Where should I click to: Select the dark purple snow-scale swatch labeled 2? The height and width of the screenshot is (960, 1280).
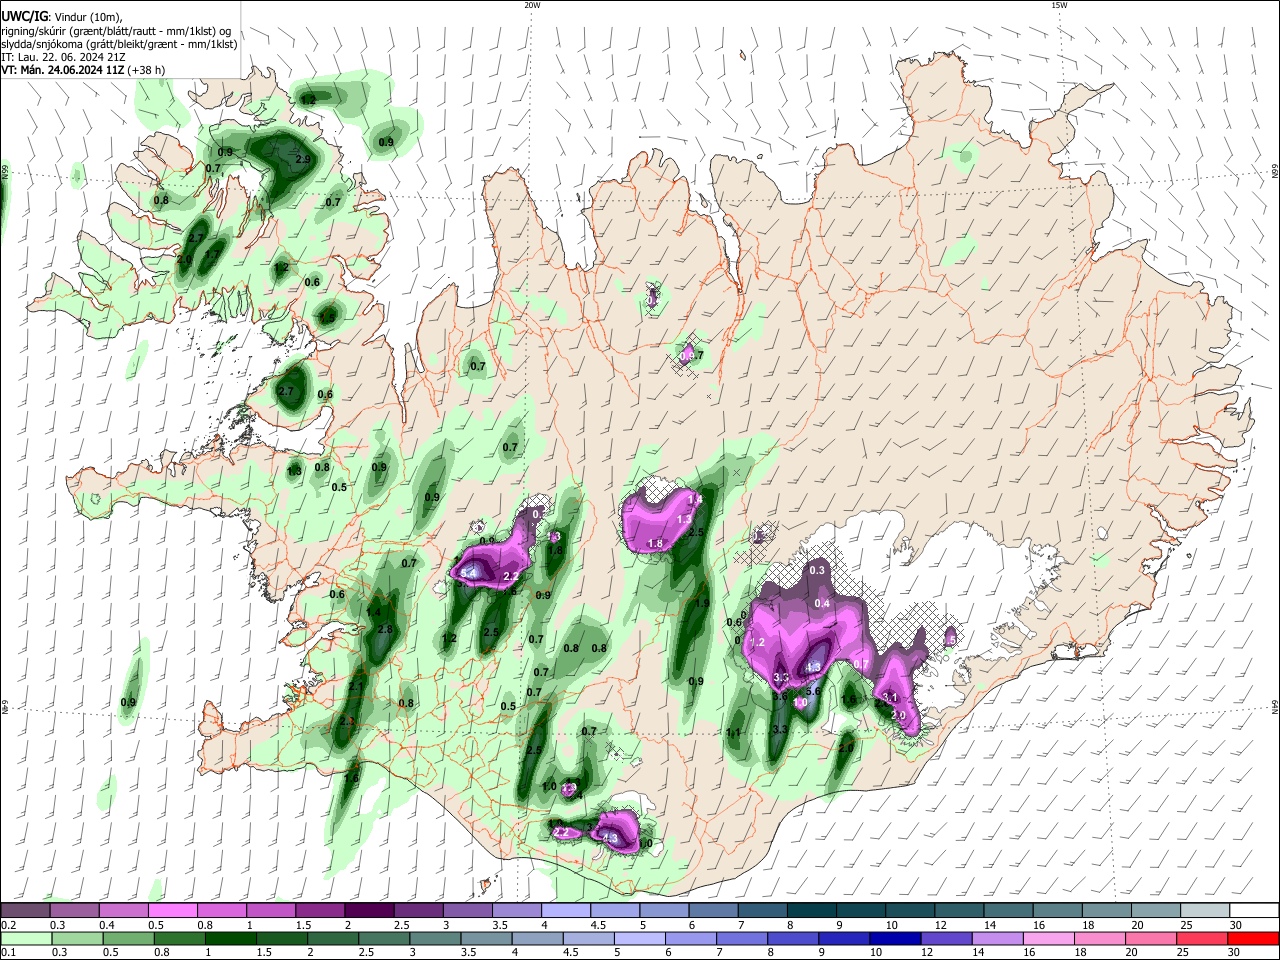coord(368,911)
